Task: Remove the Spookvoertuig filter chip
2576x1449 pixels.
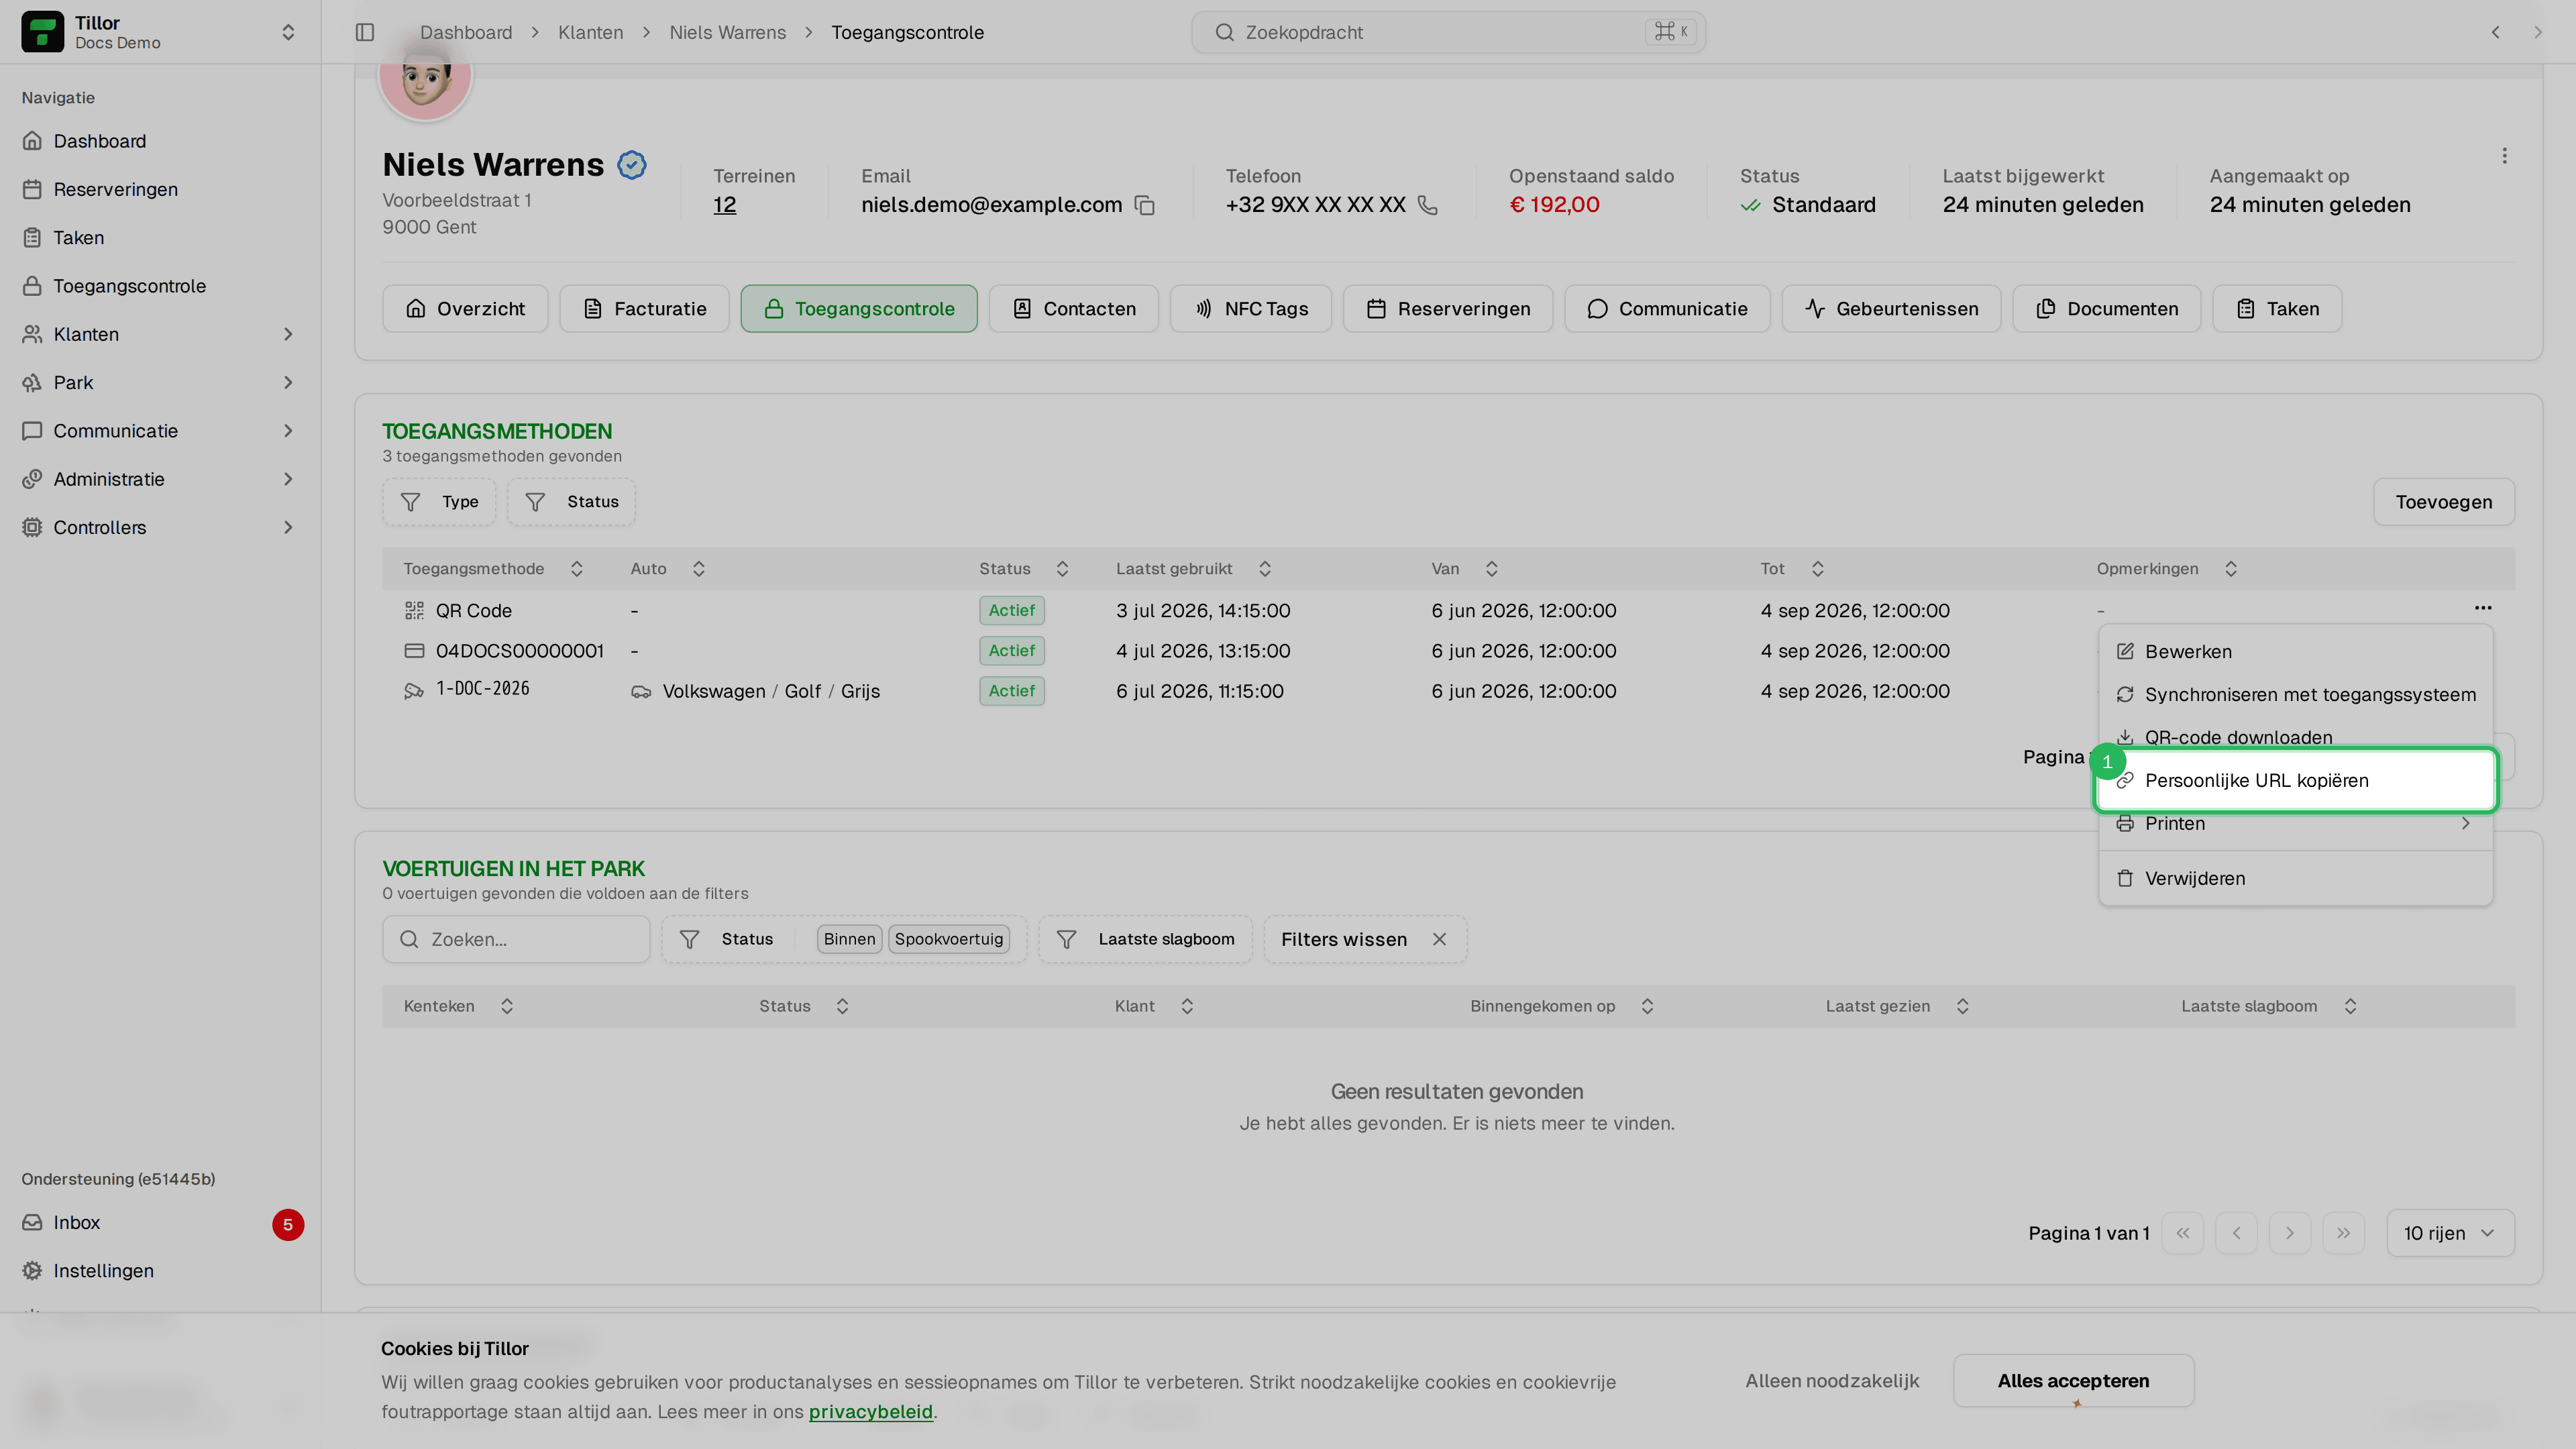Action: pos(948,940)
